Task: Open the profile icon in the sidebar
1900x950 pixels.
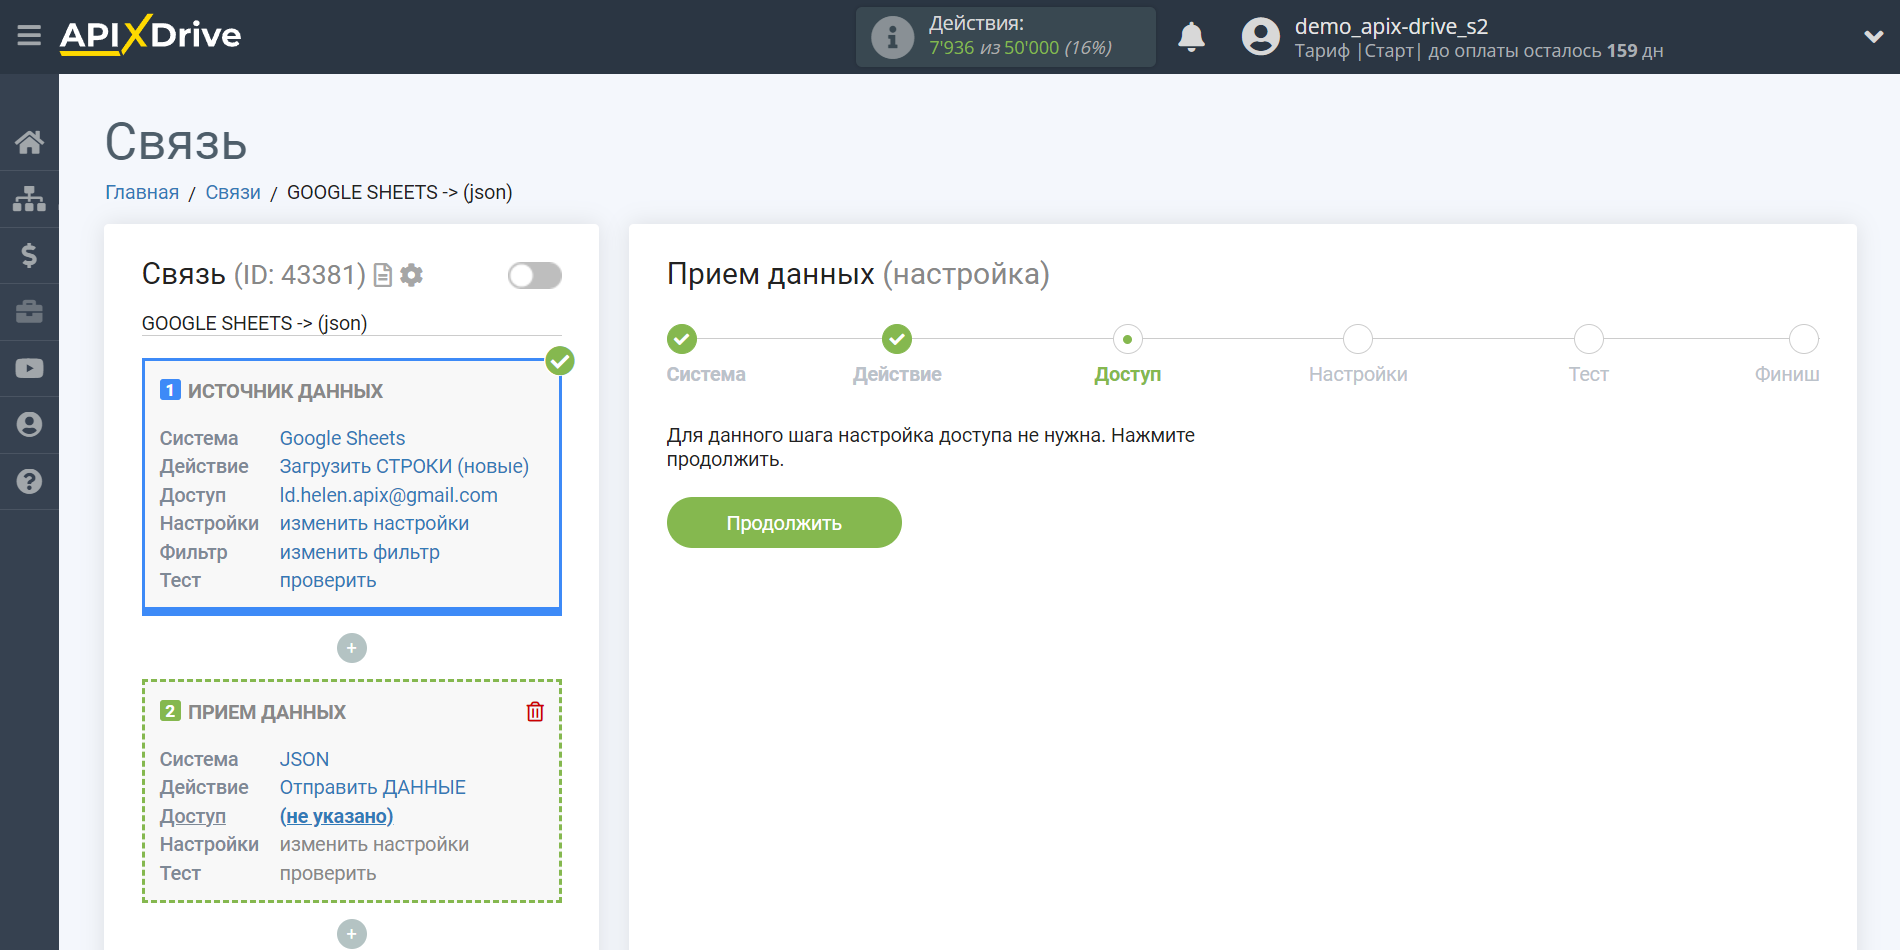Action: point(29,425)
